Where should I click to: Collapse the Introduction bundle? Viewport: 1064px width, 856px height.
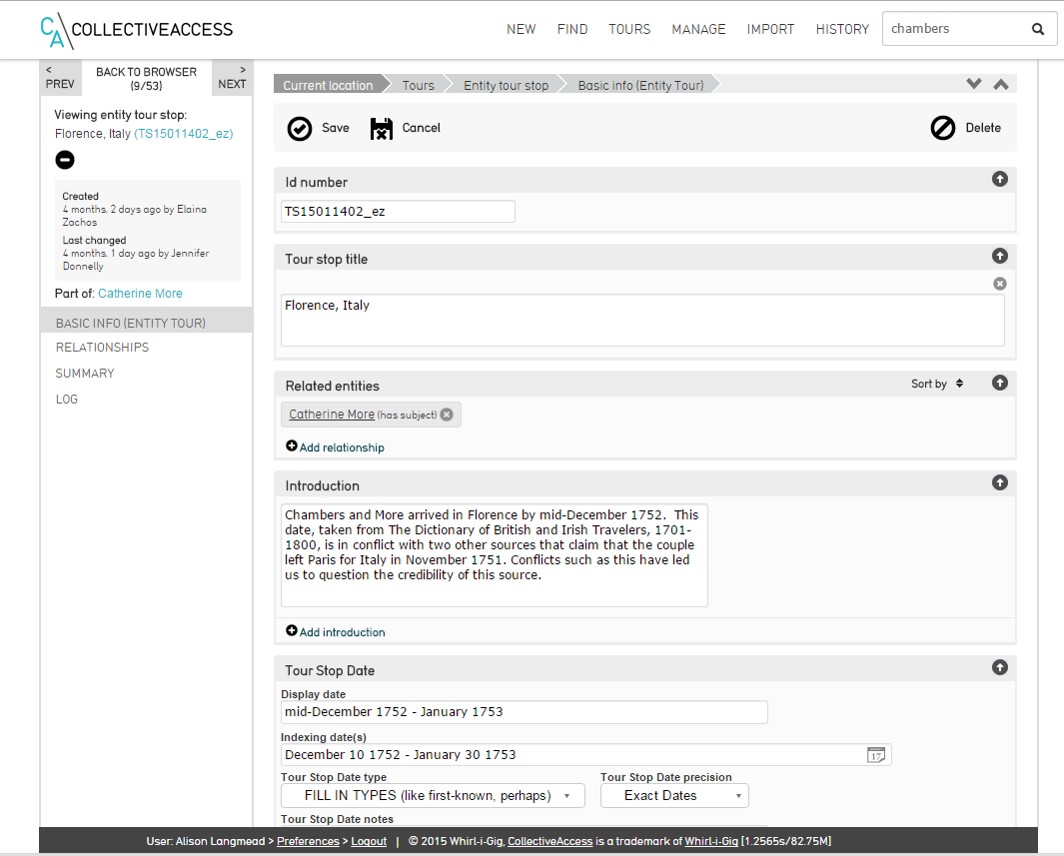coord(1000,483)
